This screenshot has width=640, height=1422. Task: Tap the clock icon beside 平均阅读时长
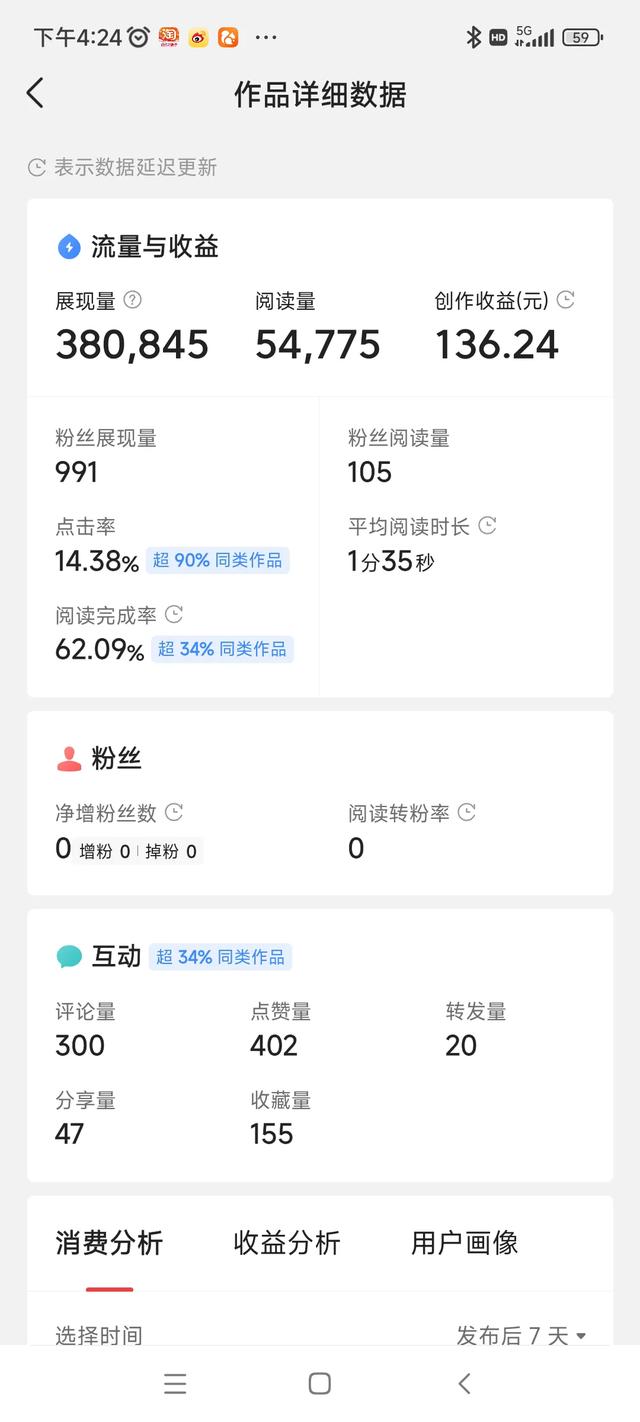(x=487, y=525)
